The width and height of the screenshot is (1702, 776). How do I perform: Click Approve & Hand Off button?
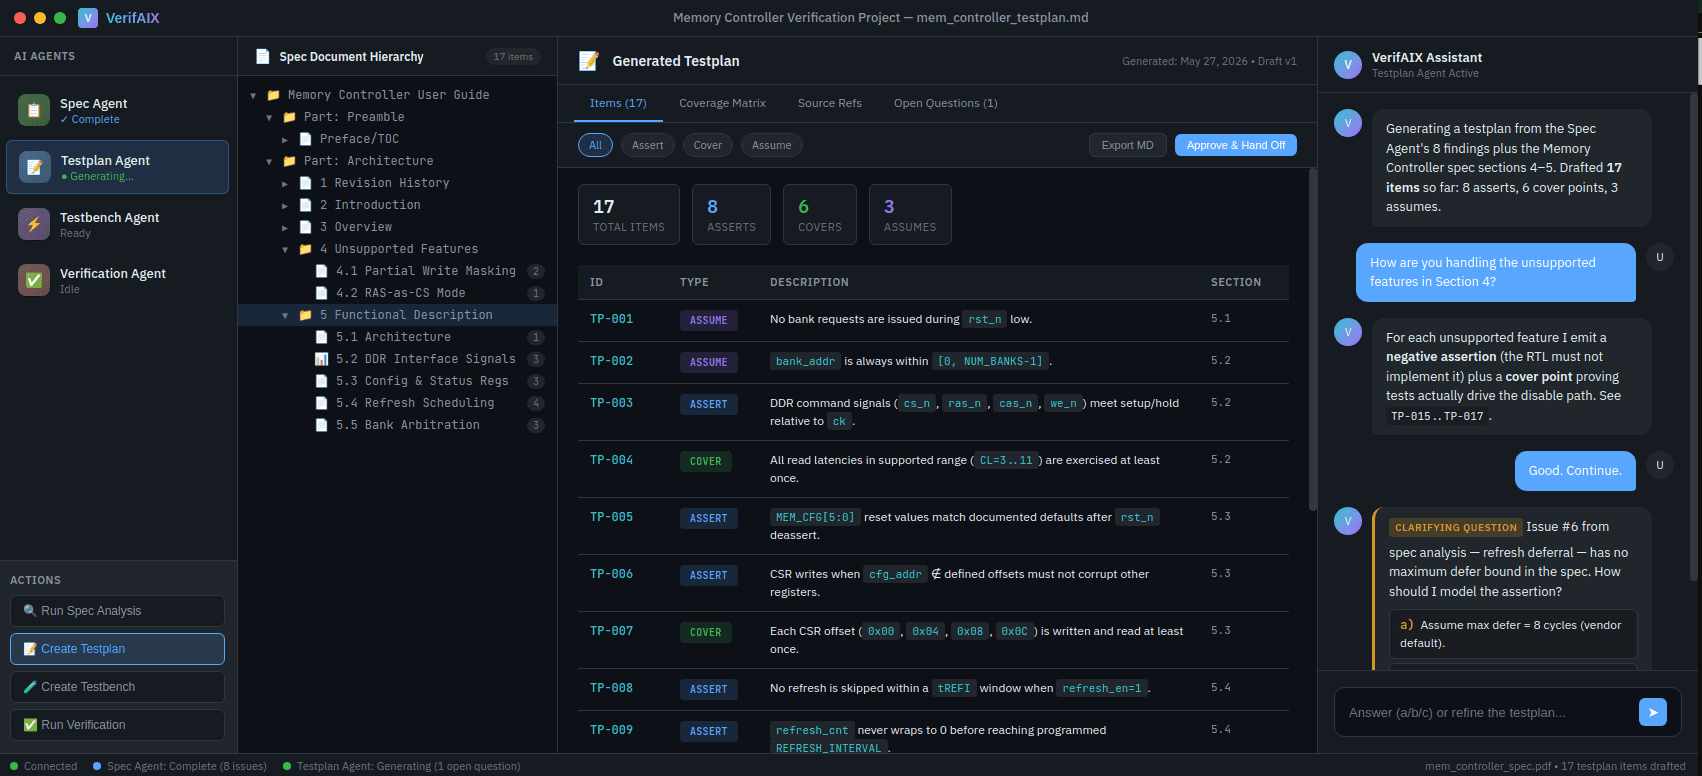coord(1236,145)
